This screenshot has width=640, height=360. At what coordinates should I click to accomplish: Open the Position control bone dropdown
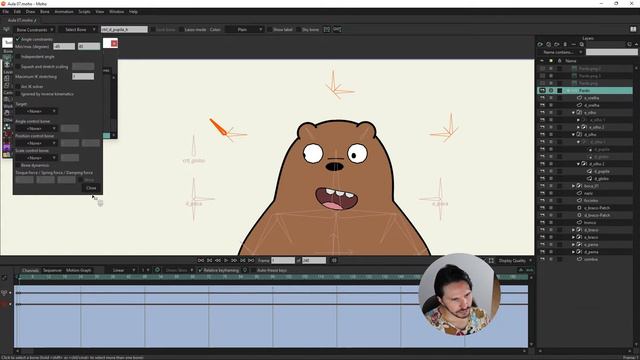tap(36, 143)
